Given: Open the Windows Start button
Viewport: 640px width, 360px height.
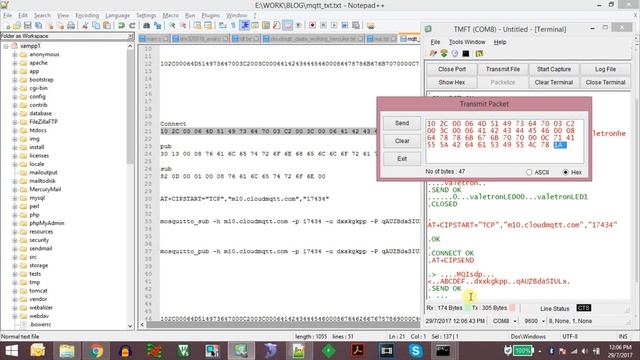Looking at the screenshot, I should (x=11, y=351).
